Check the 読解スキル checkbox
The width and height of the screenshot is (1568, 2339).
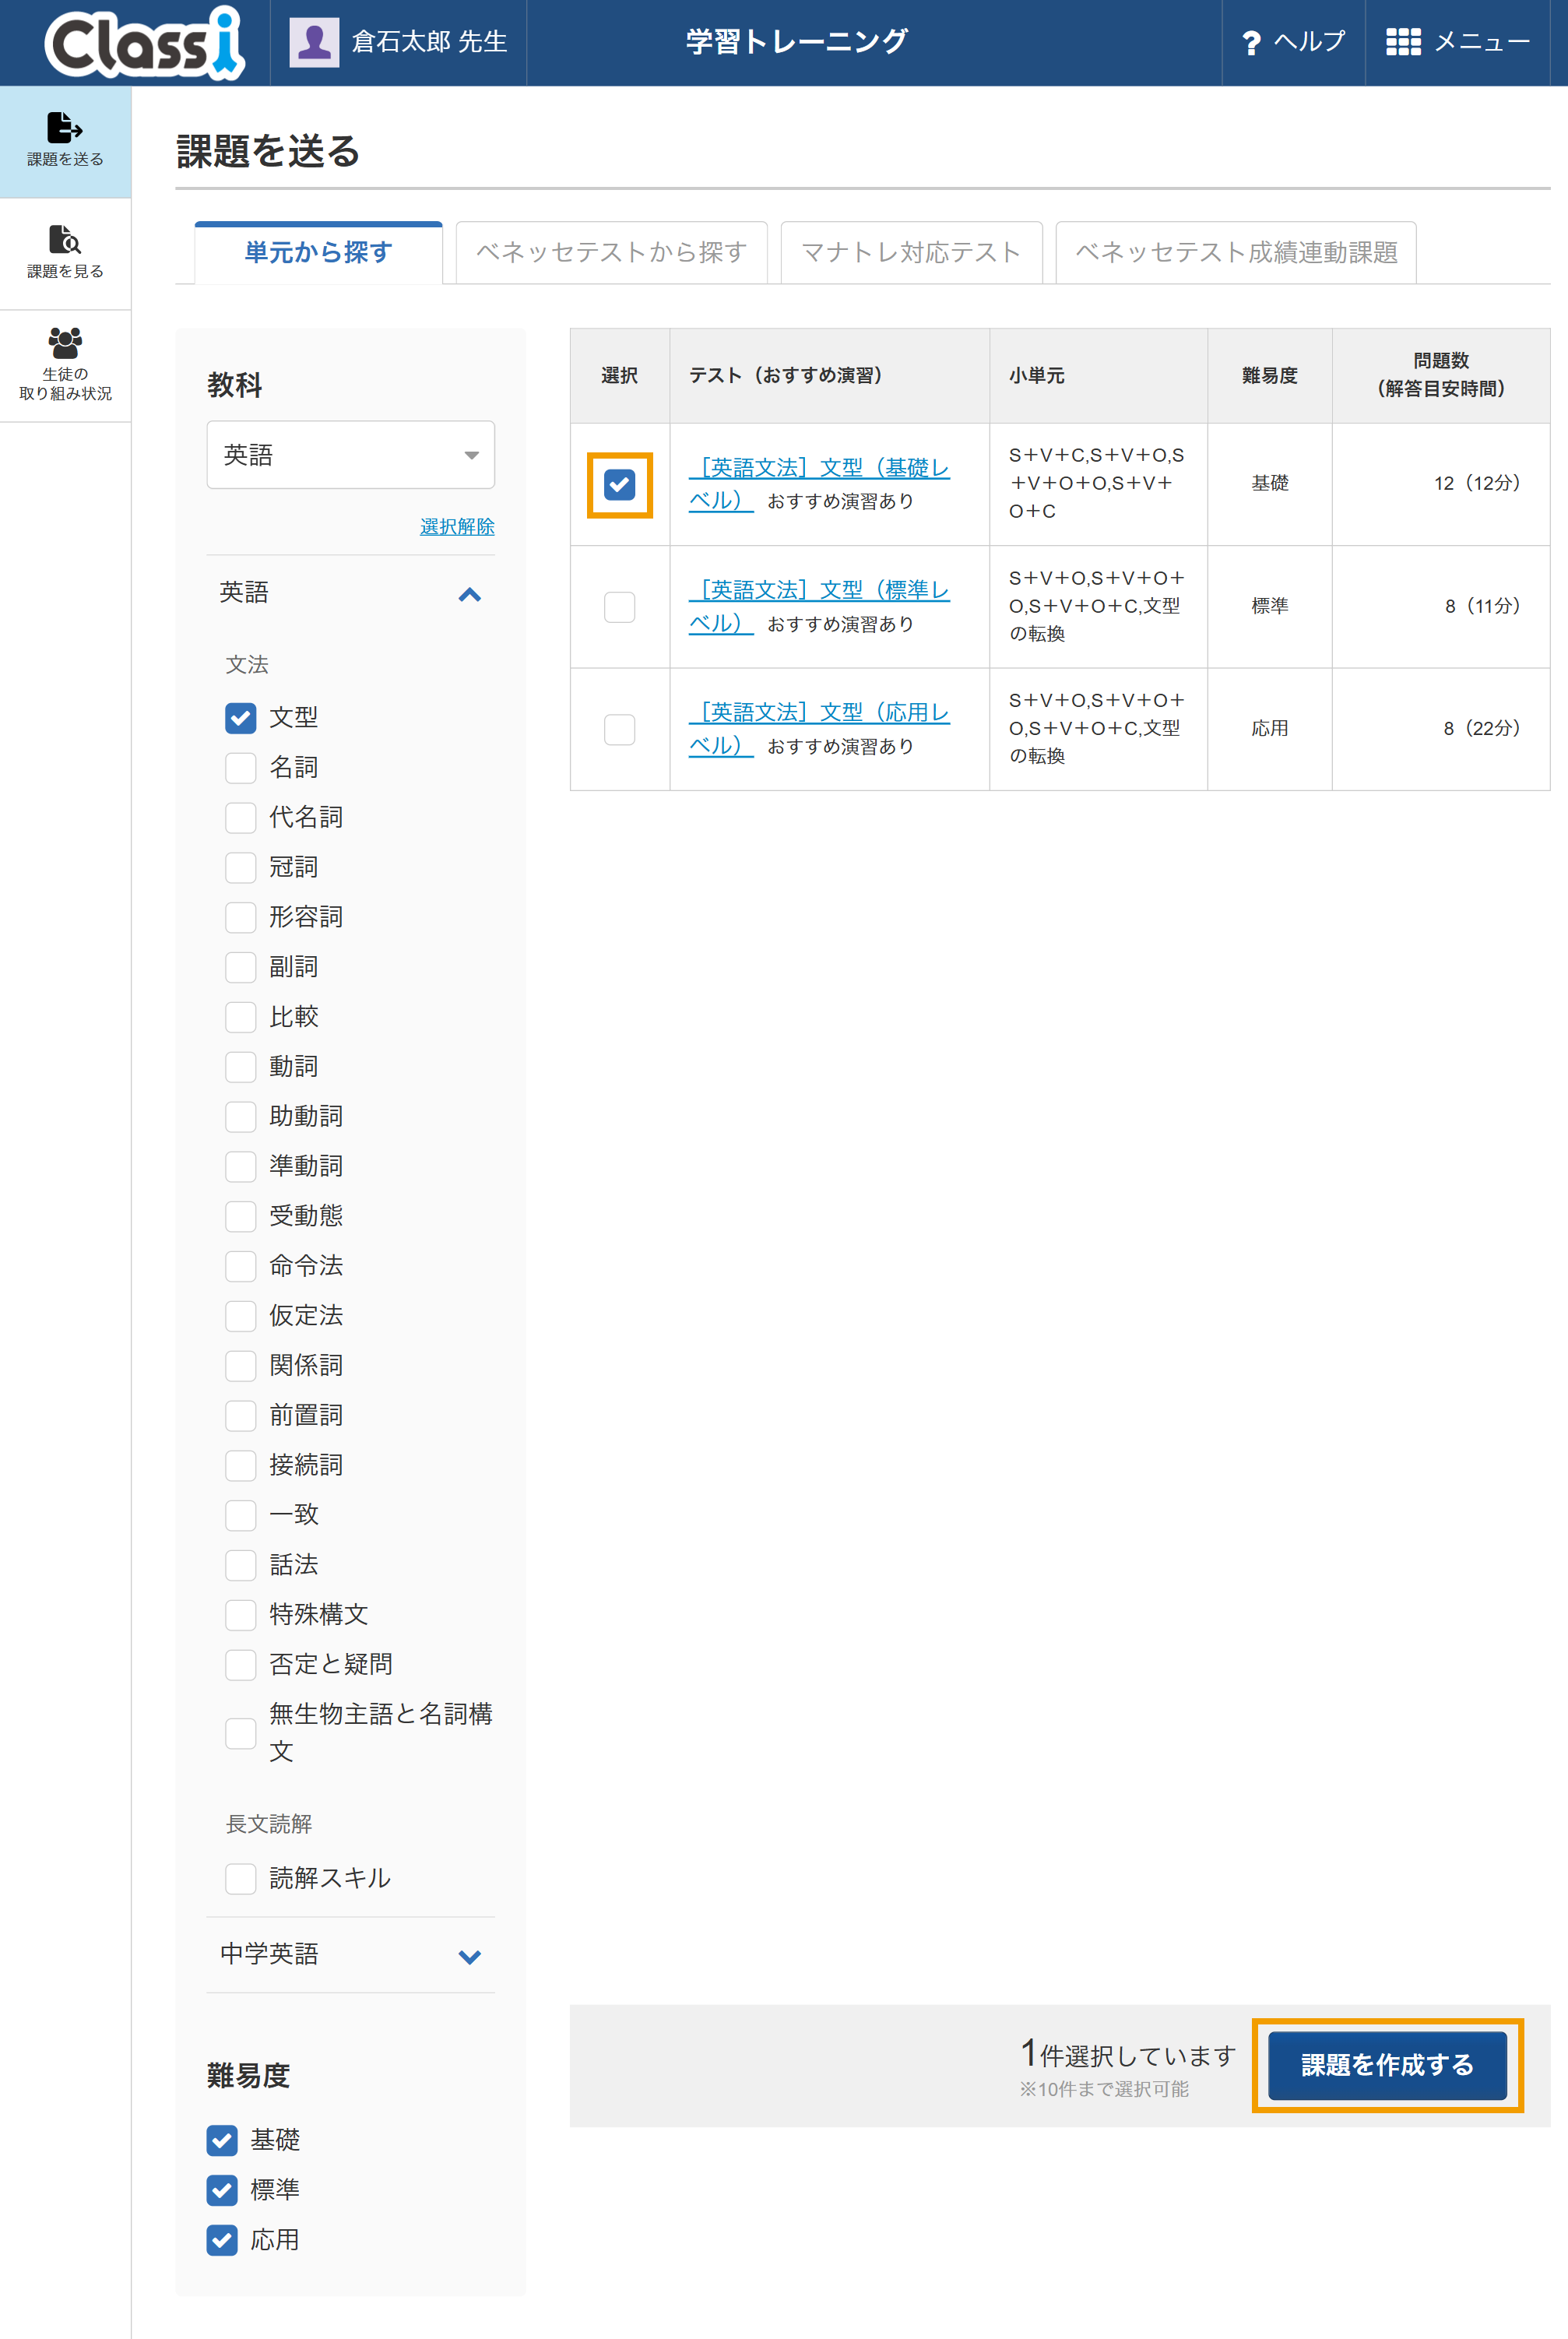click(240, 1879)
